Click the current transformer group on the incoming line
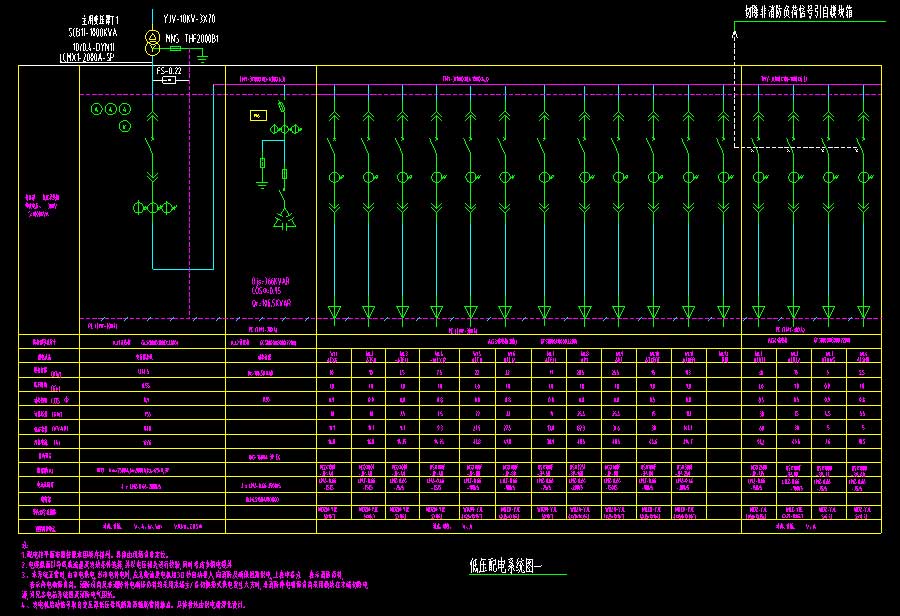 [154, 208]
